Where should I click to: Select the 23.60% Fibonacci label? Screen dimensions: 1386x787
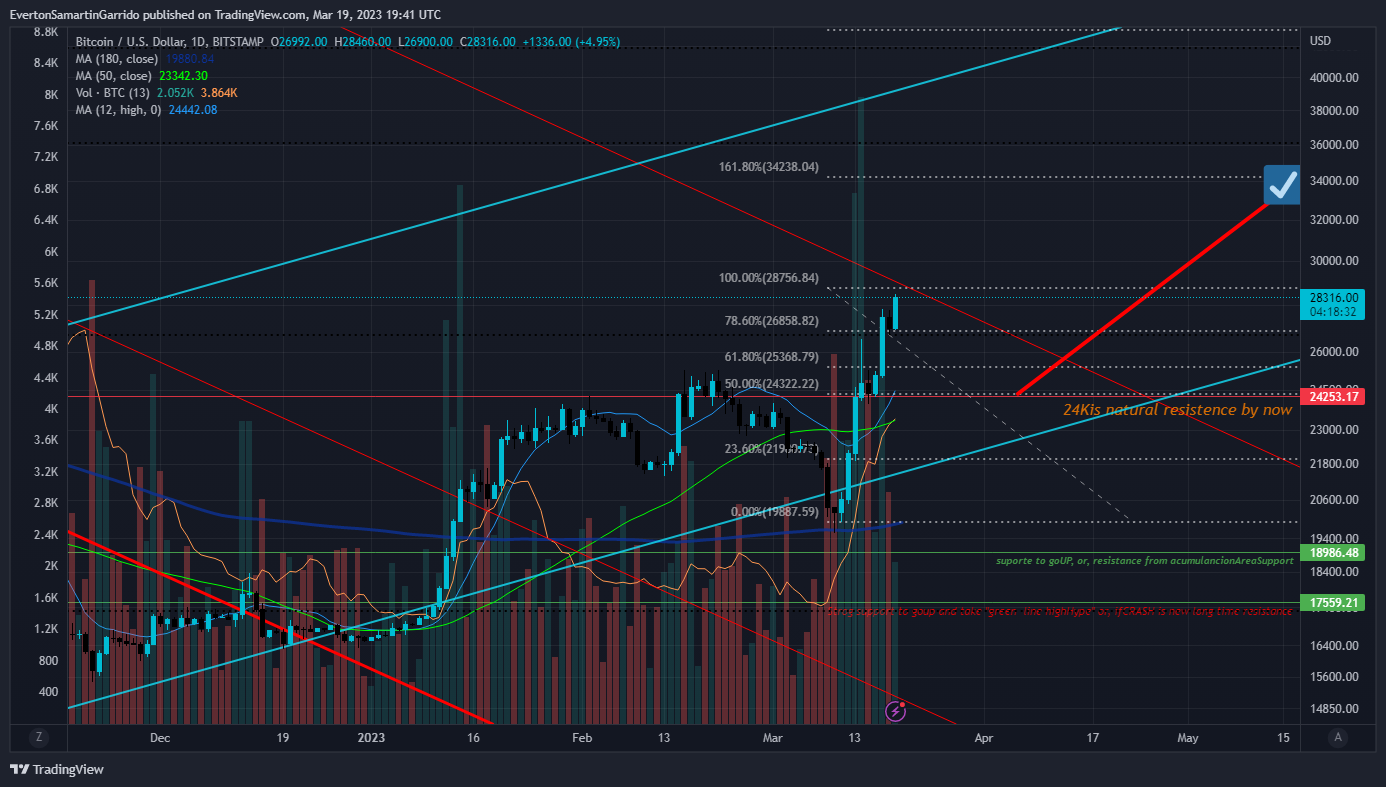772,449
